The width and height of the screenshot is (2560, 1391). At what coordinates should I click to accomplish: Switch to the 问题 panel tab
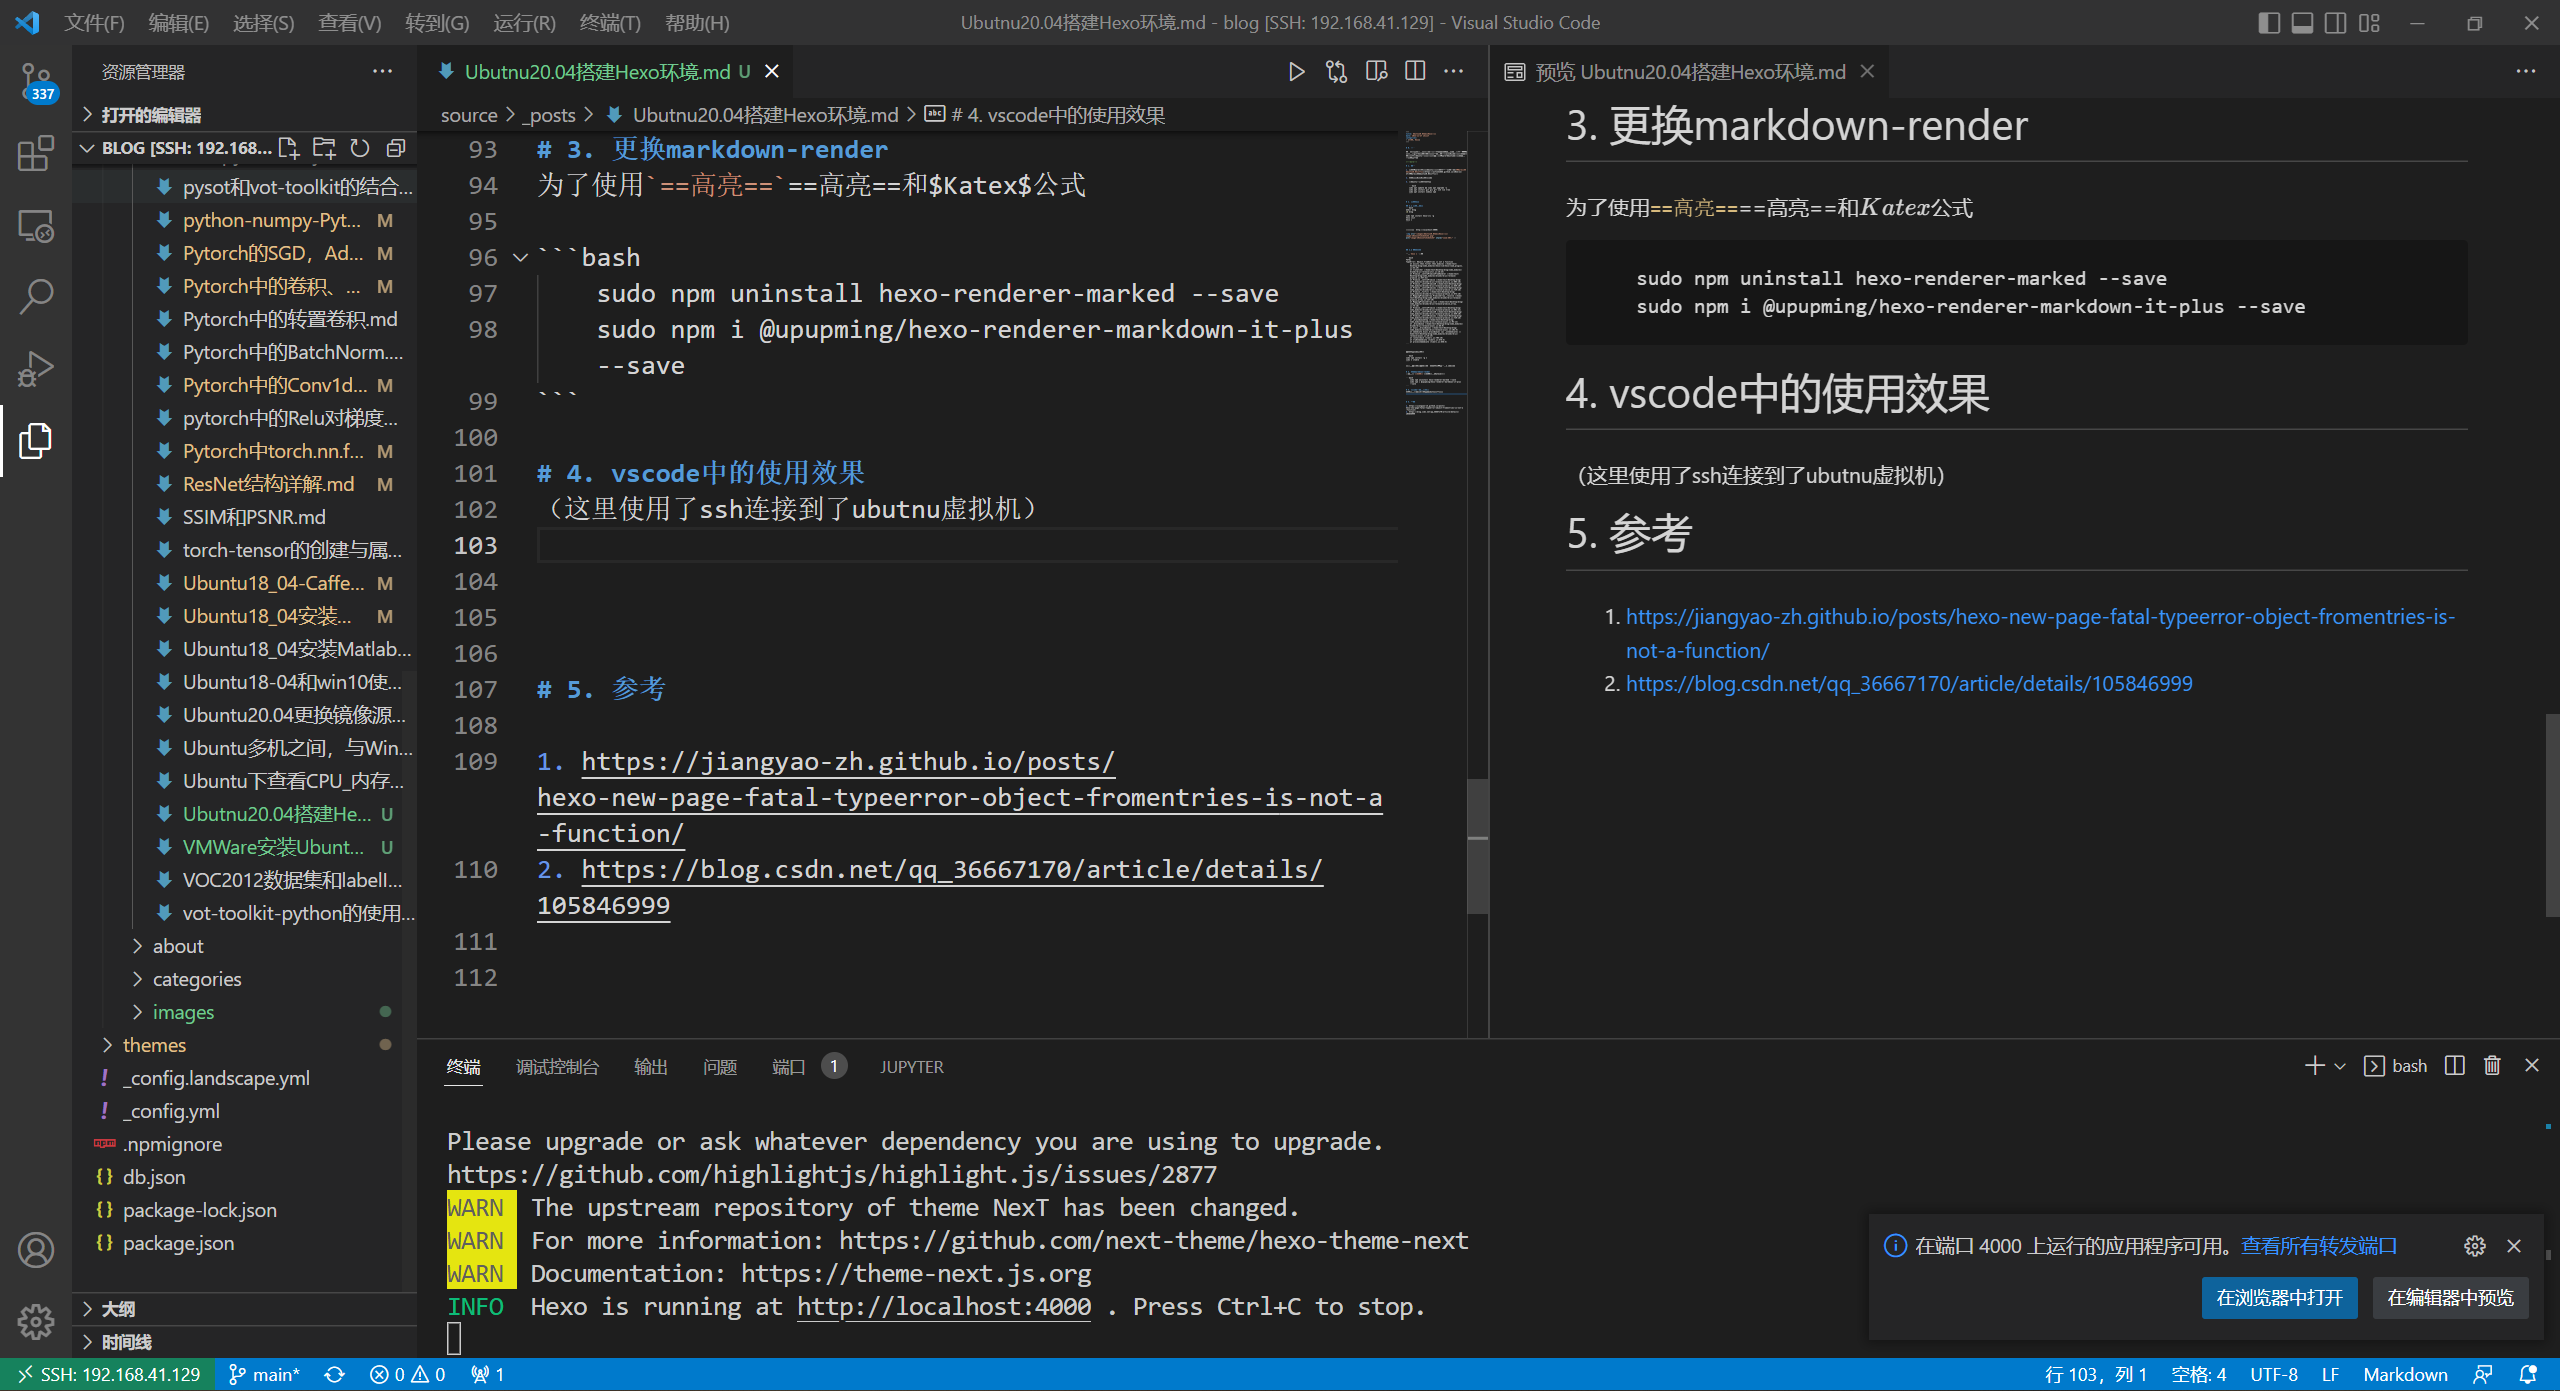click(x=720, y=1067)
